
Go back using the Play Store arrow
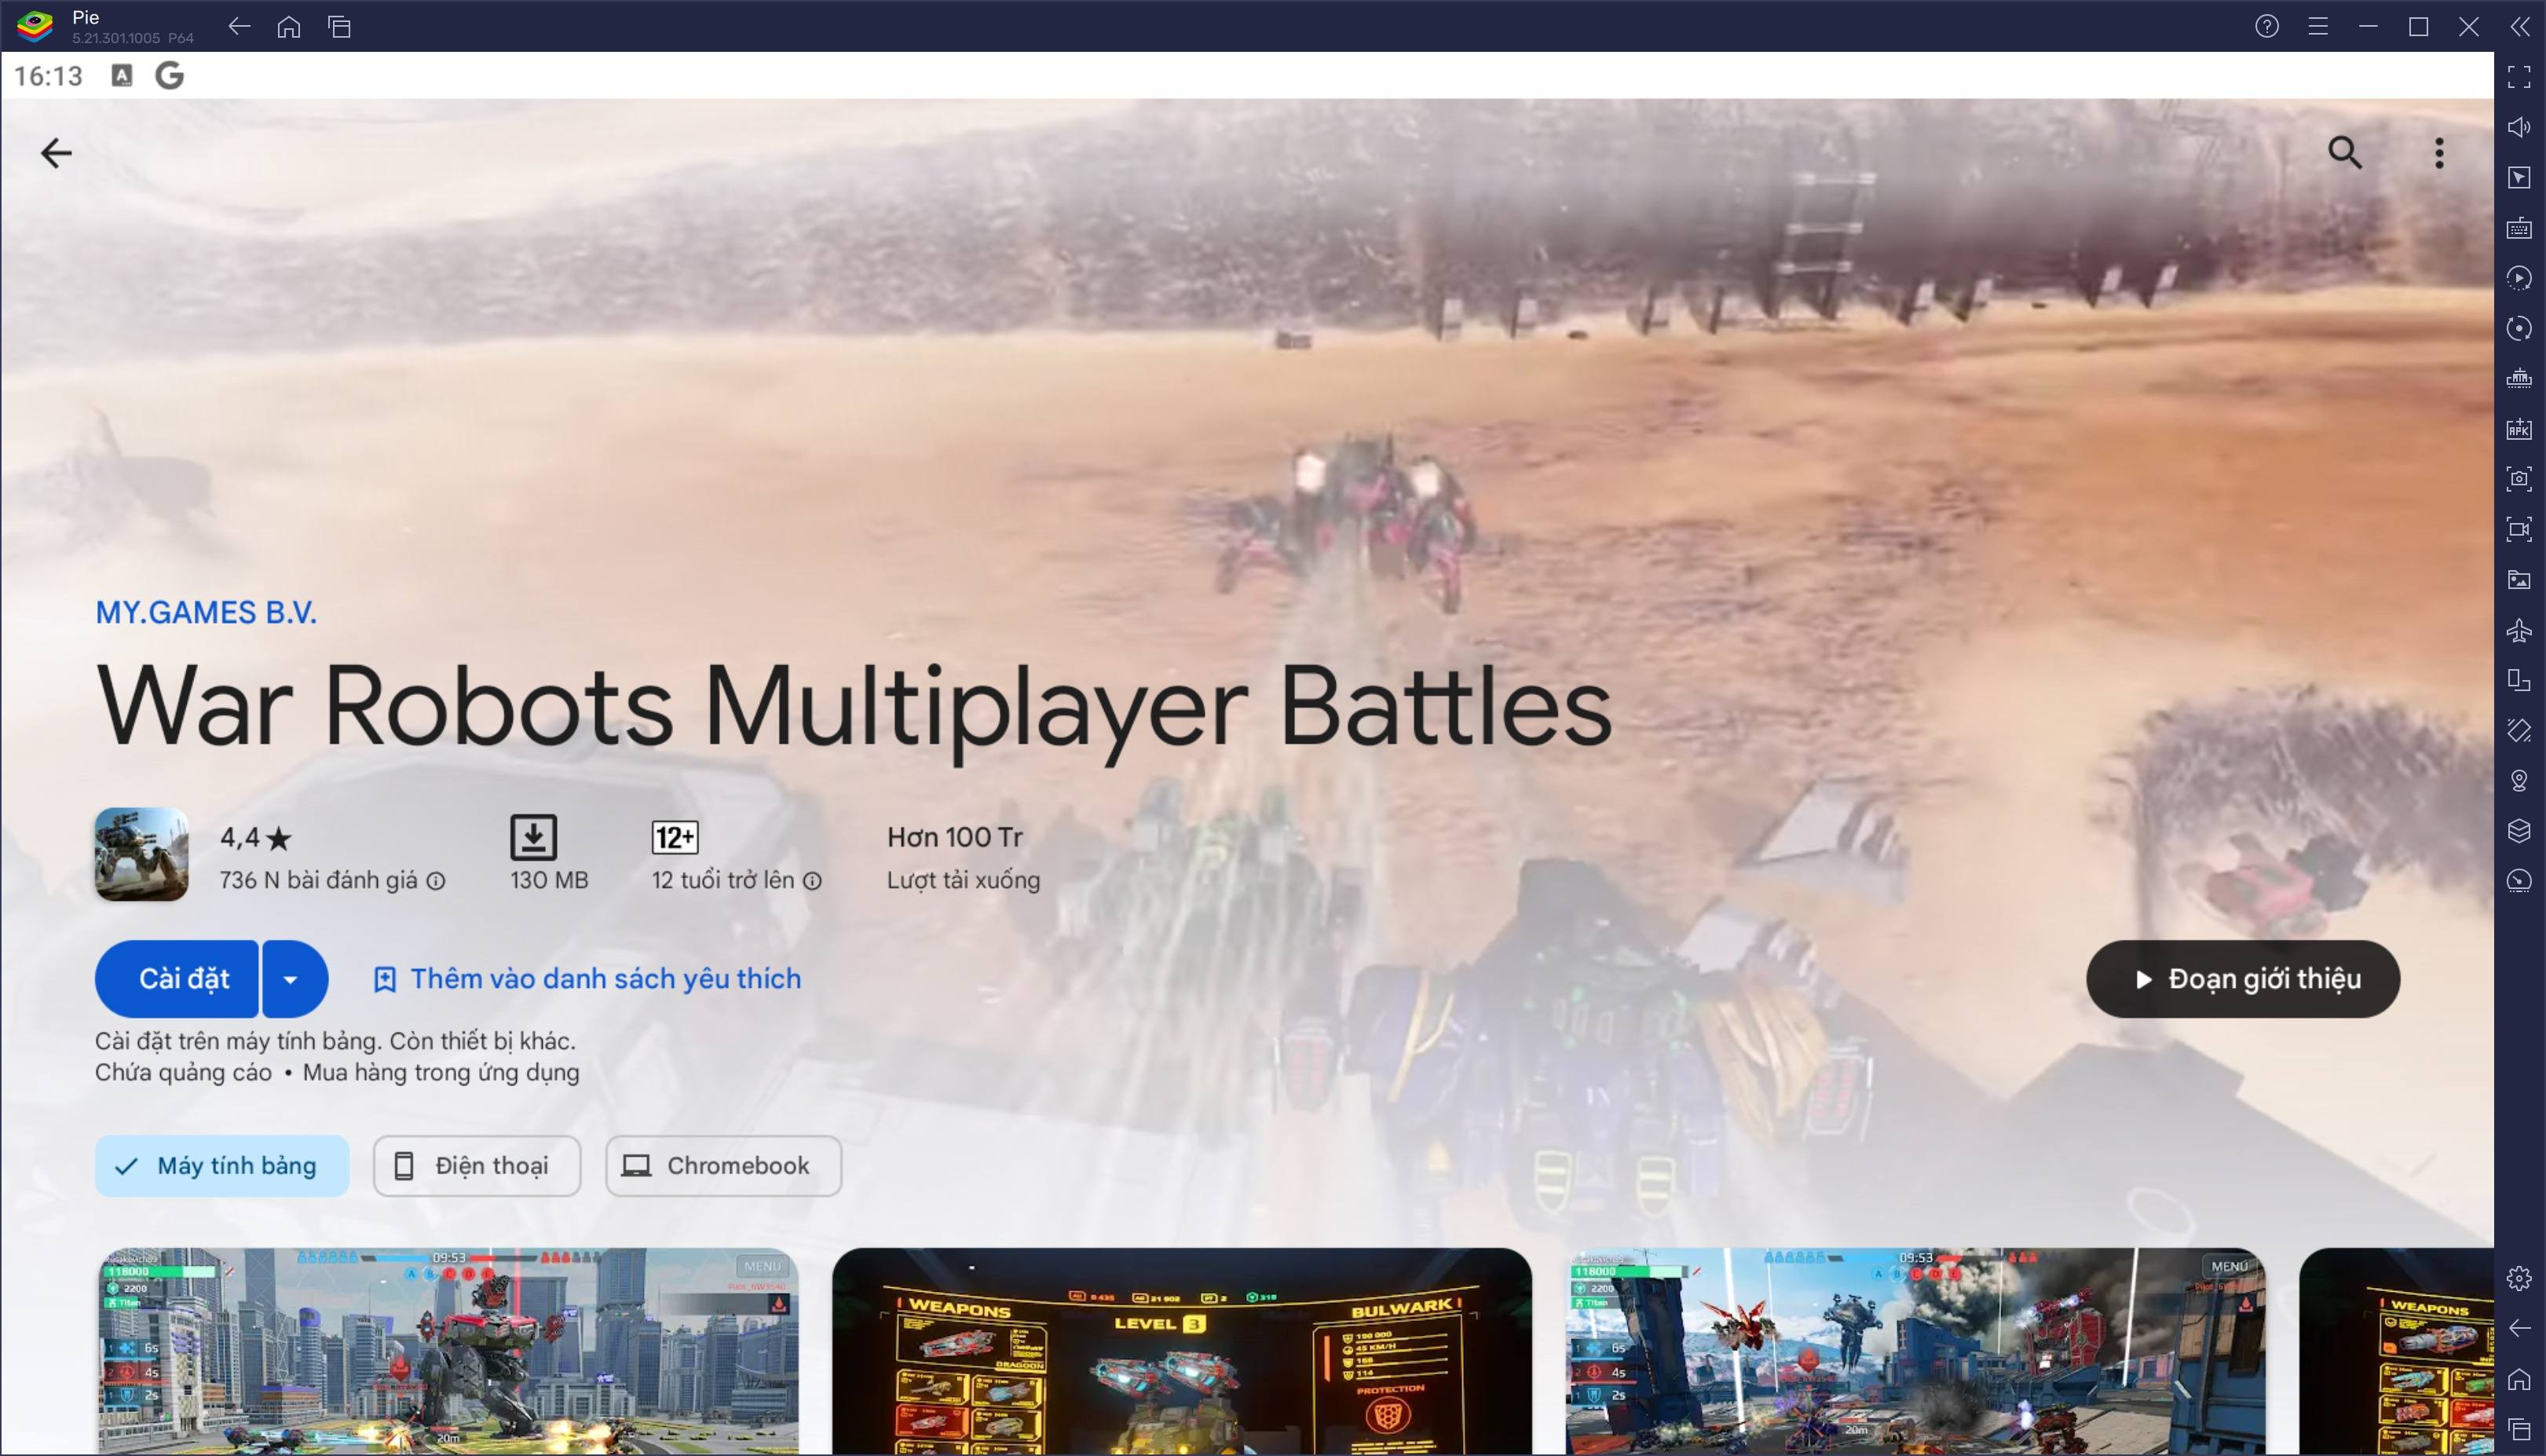click(x=56, y=153)
